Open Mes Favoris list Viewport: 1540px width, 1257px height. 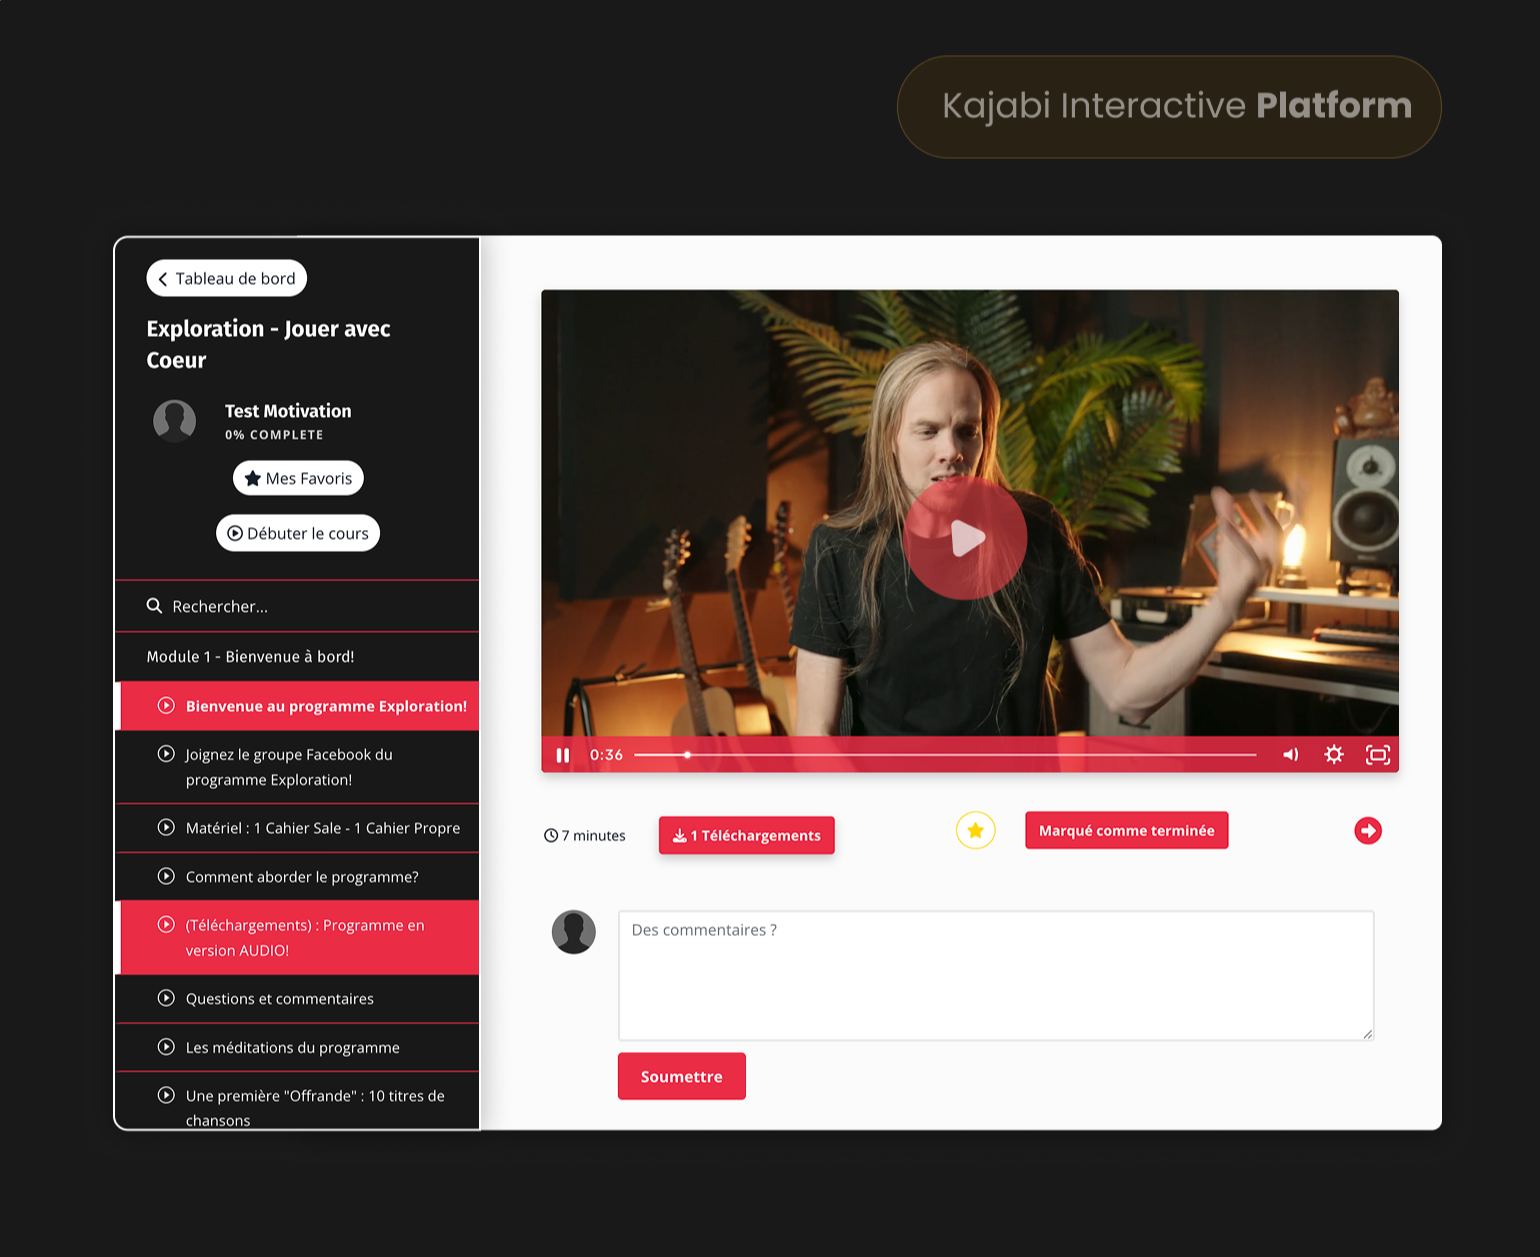[x=298, y=478]
